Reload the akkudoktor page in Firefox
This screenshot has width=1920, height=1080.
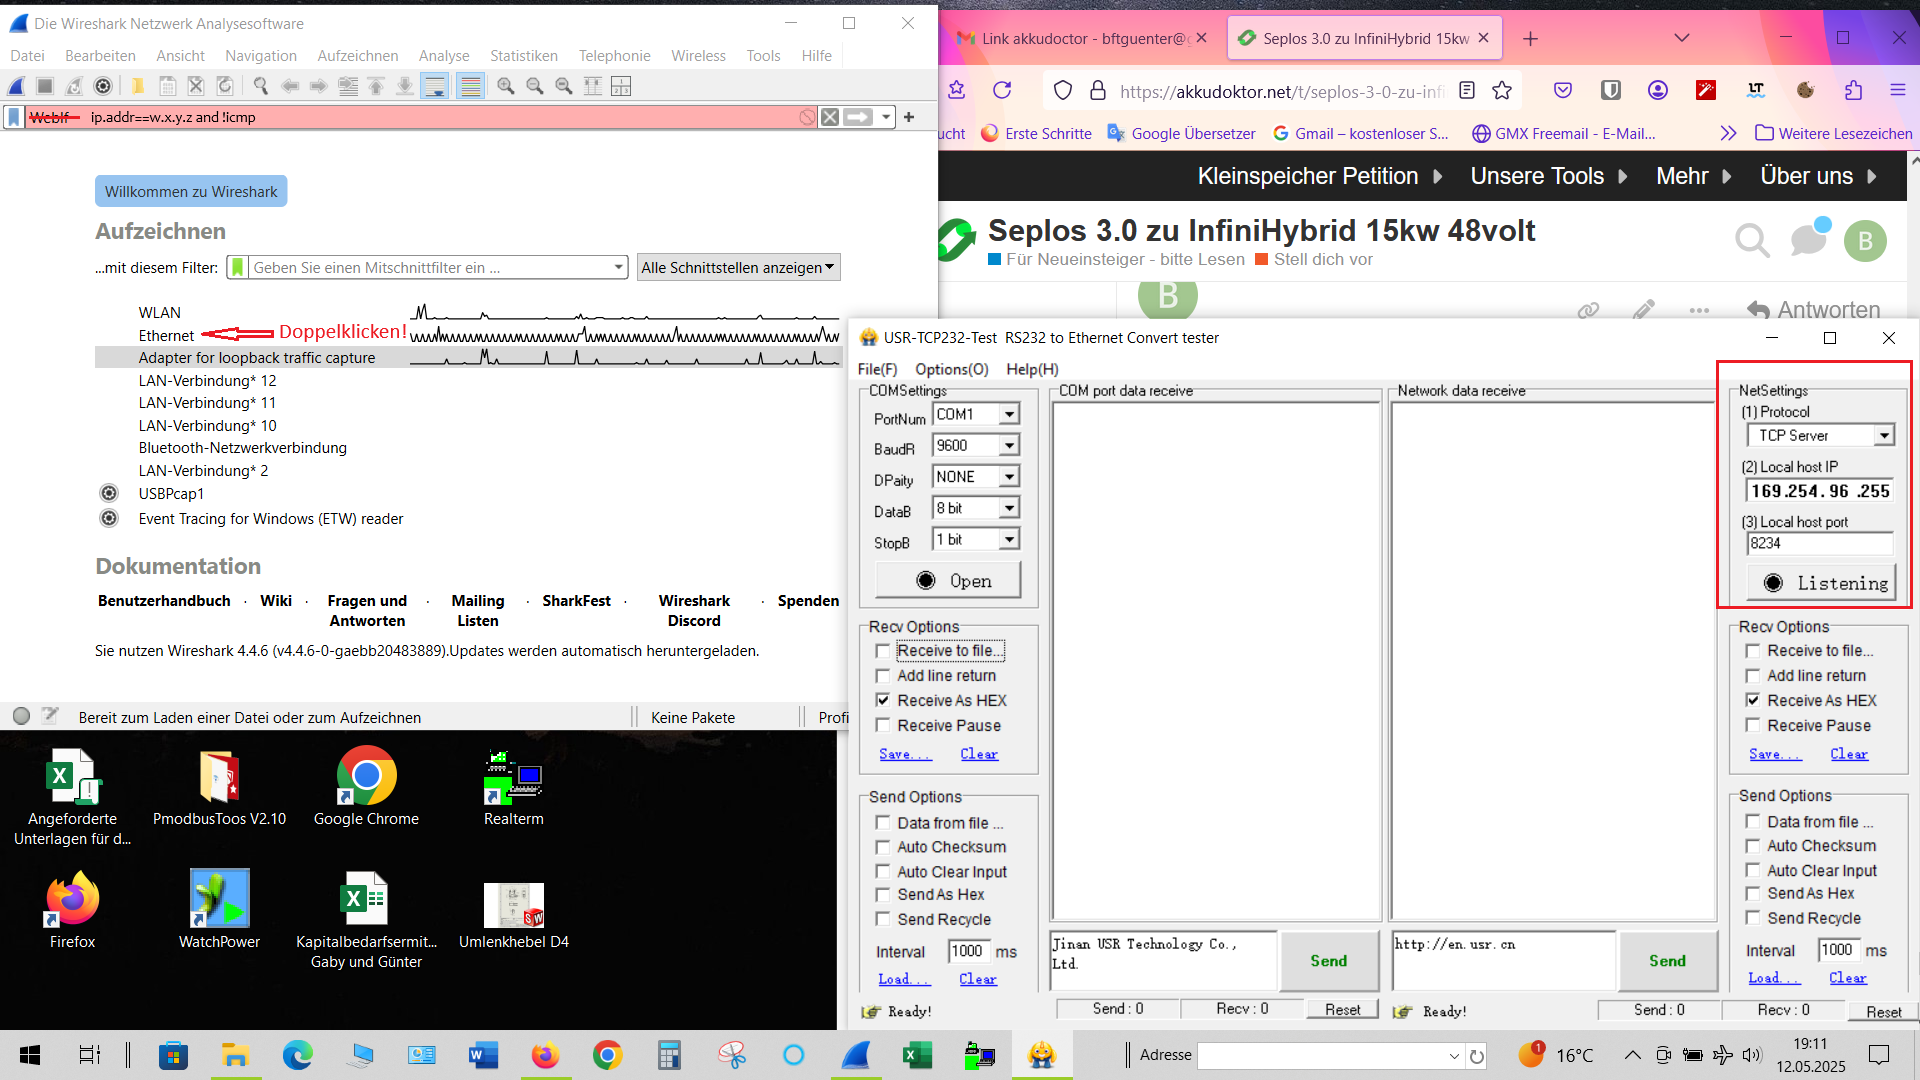[1002, 91]
